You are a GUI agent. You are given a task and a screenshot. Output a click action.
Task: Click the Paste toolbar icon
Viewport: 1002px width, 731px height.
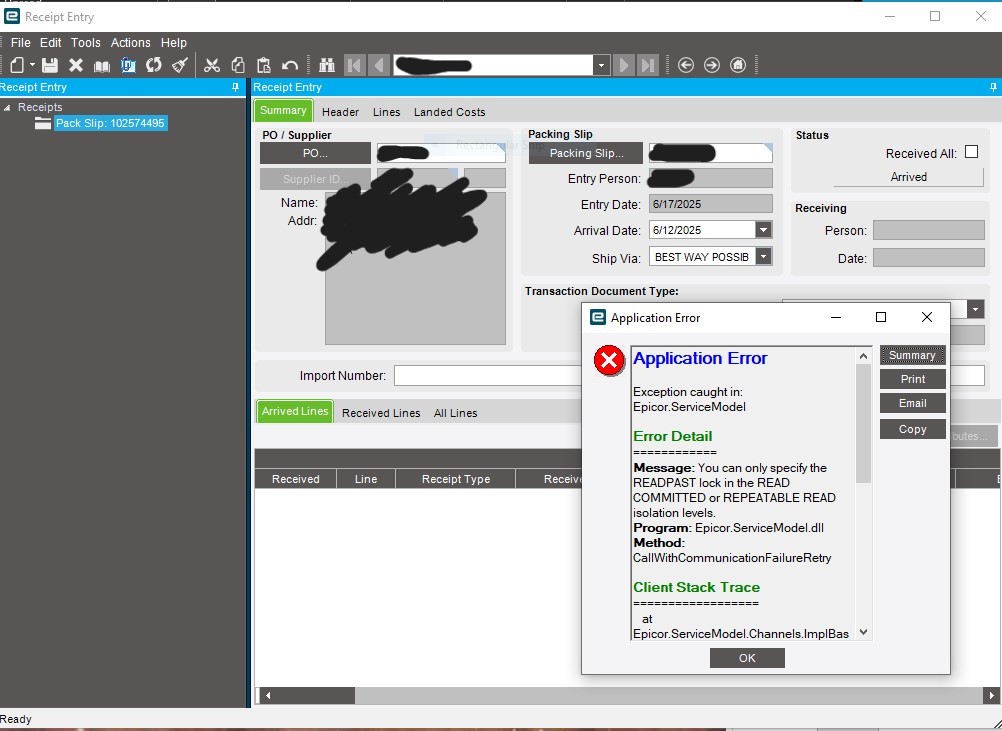(262, 65)
